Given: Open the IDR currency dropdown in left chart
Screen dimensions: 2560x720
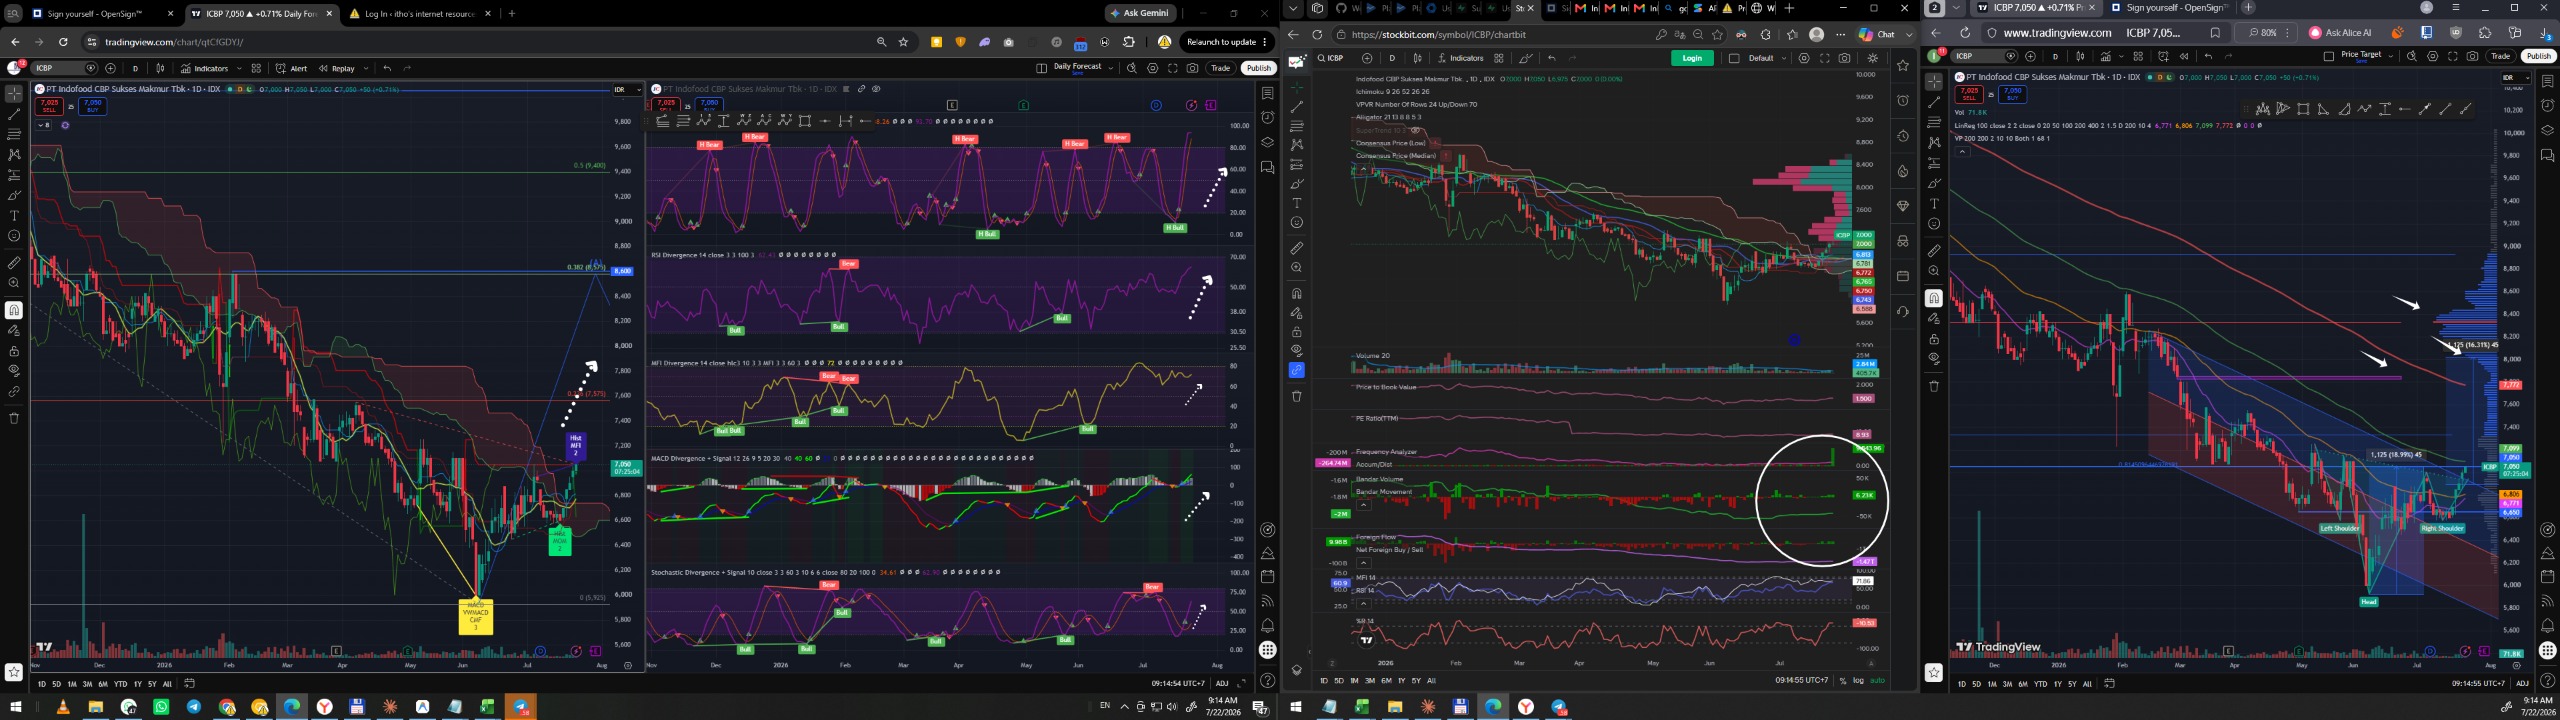Looking at the screenshot, I should (624, 89).
